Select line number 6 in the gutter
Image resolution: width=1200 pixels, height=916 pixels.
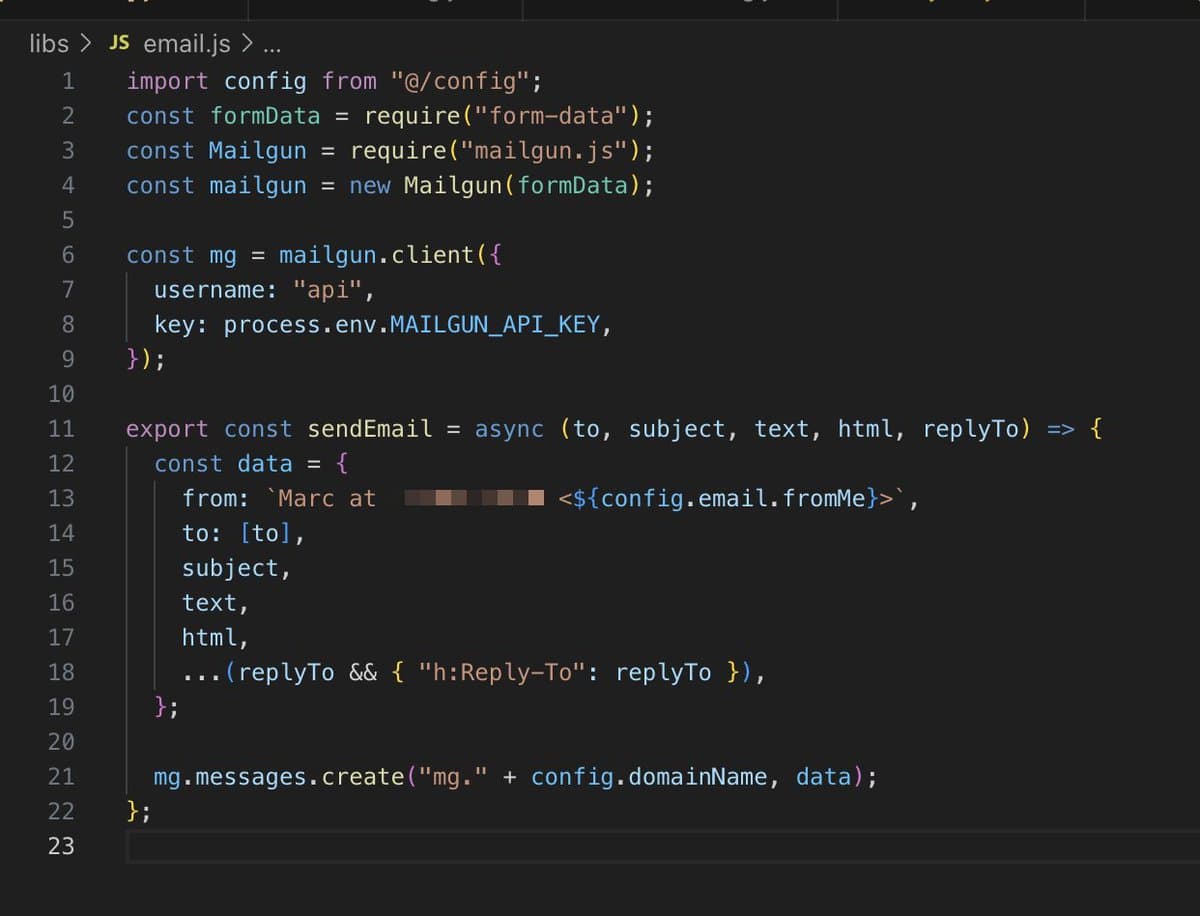(x=68, y=255)
